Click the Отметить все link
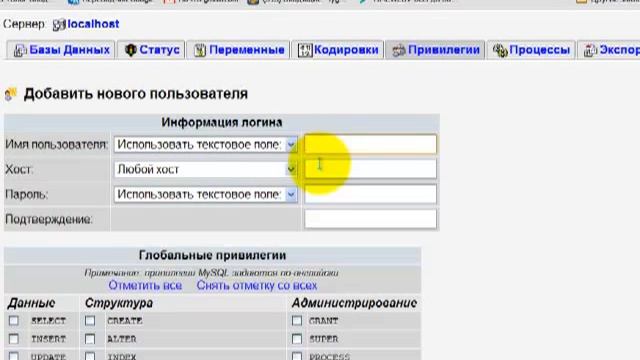 pyautogui.click(x=145, y=285)
